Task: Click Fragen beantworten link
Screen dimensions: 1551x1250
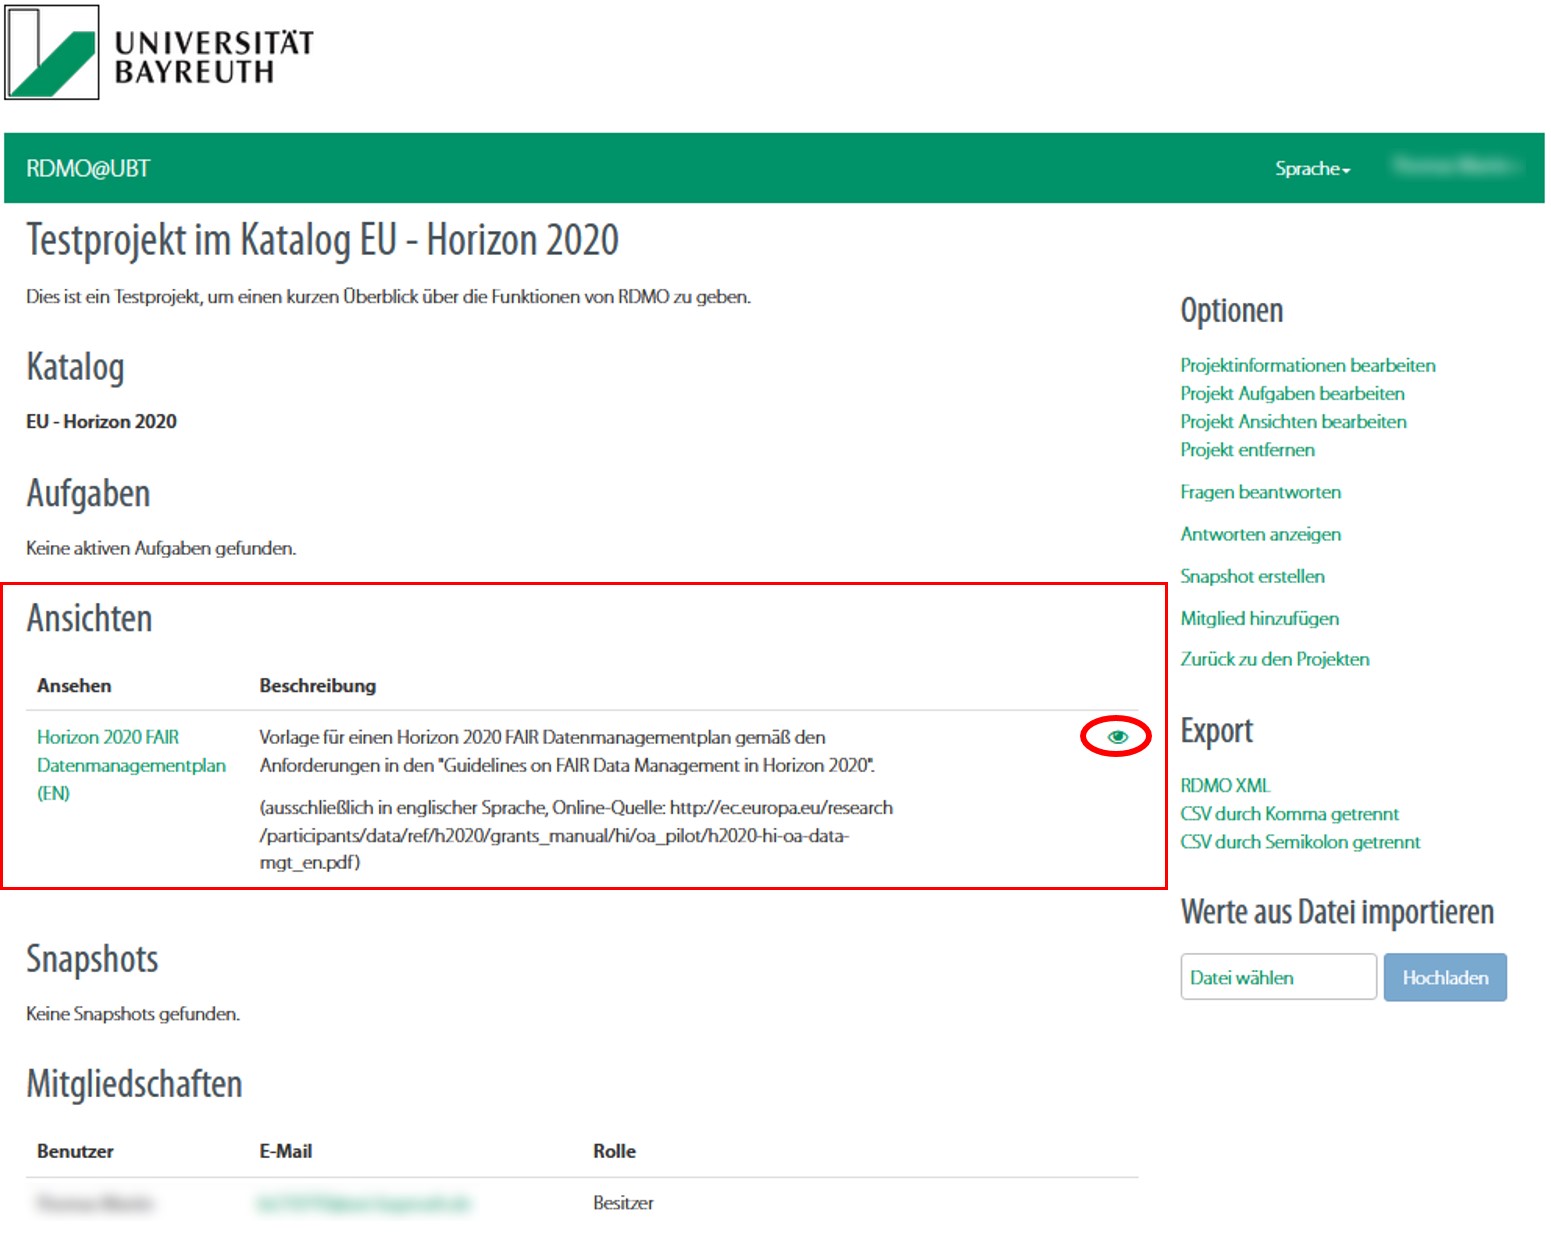Action: tap(1260, 491)
